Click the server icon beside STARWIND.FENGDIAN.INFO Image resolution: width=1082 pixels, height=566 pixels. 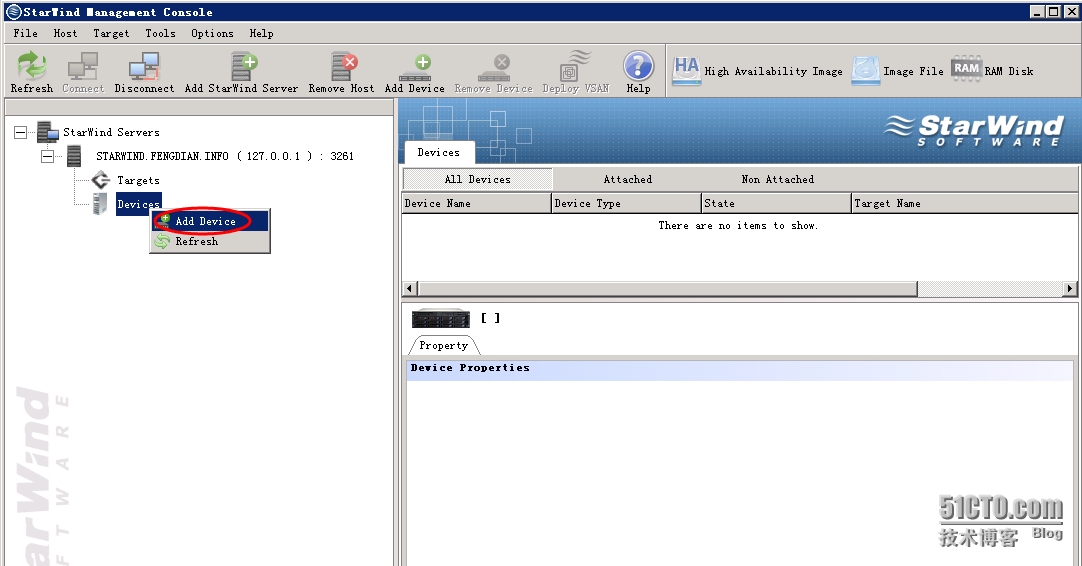[74, 156]
